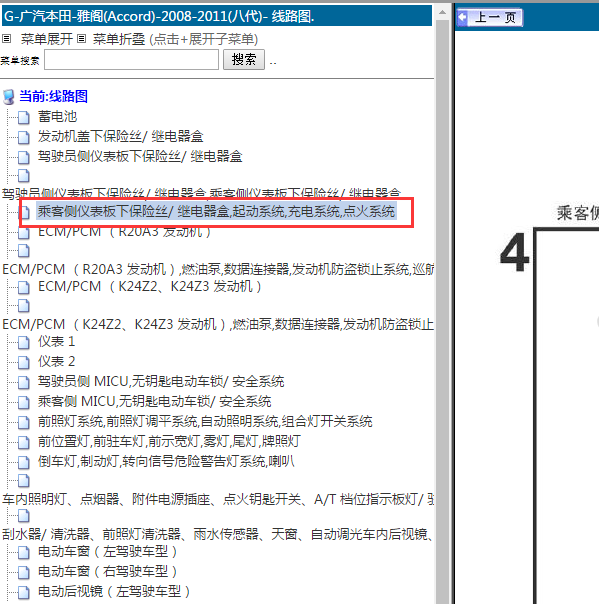Click the arrow icon on 上一页 button
Viewport: 599px width, 604px height.
point(463,17)
